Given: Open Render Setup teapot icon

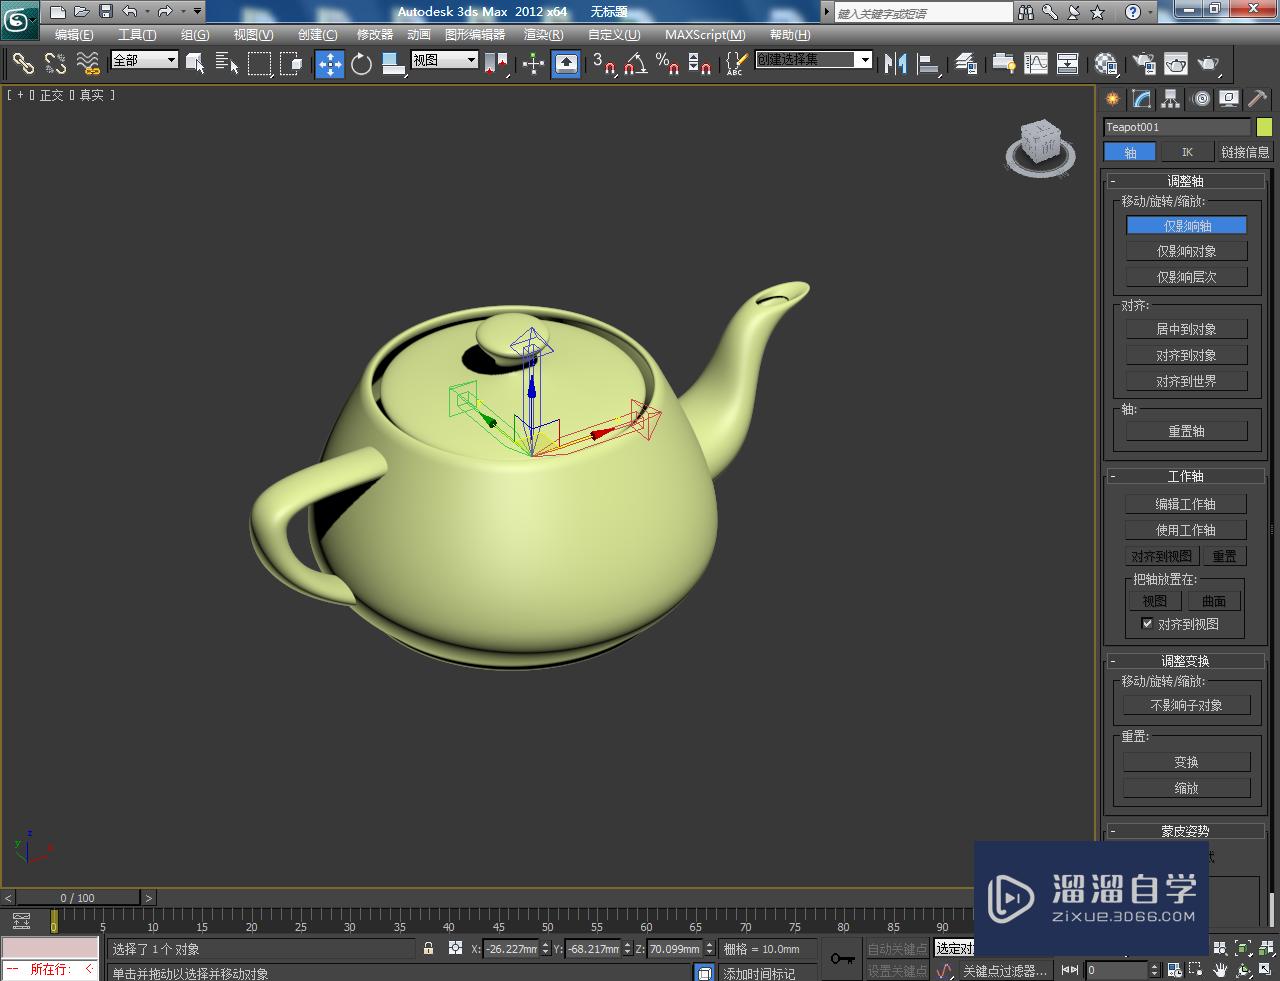Looking at the screenshot, I should [1143, 63].
